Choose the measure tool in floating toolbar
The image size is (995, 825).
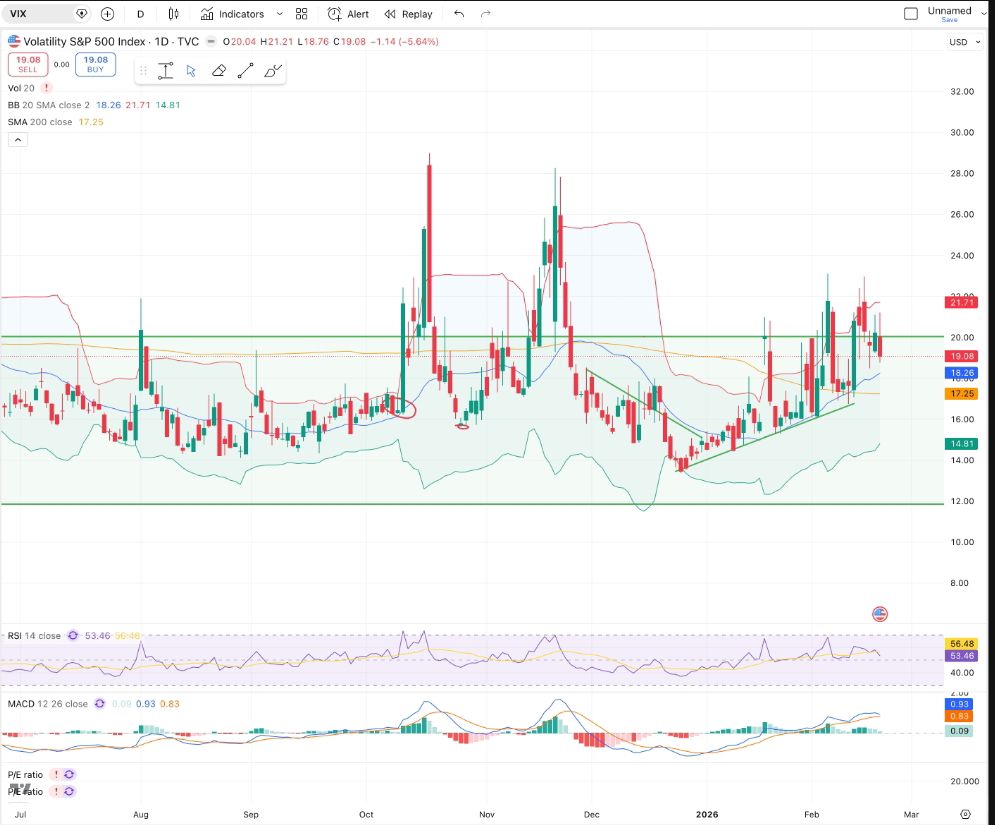[165, 71]
